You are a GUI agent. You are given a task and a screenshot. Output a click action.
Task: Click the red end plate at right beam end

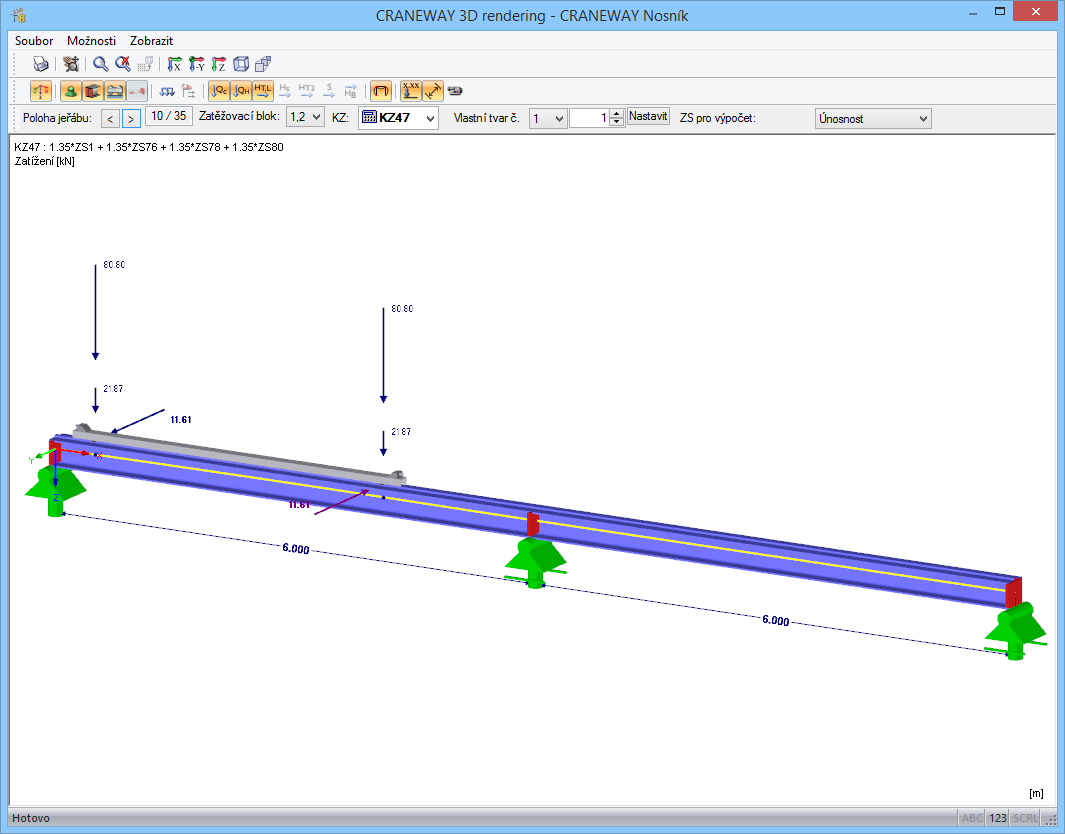1013,592
